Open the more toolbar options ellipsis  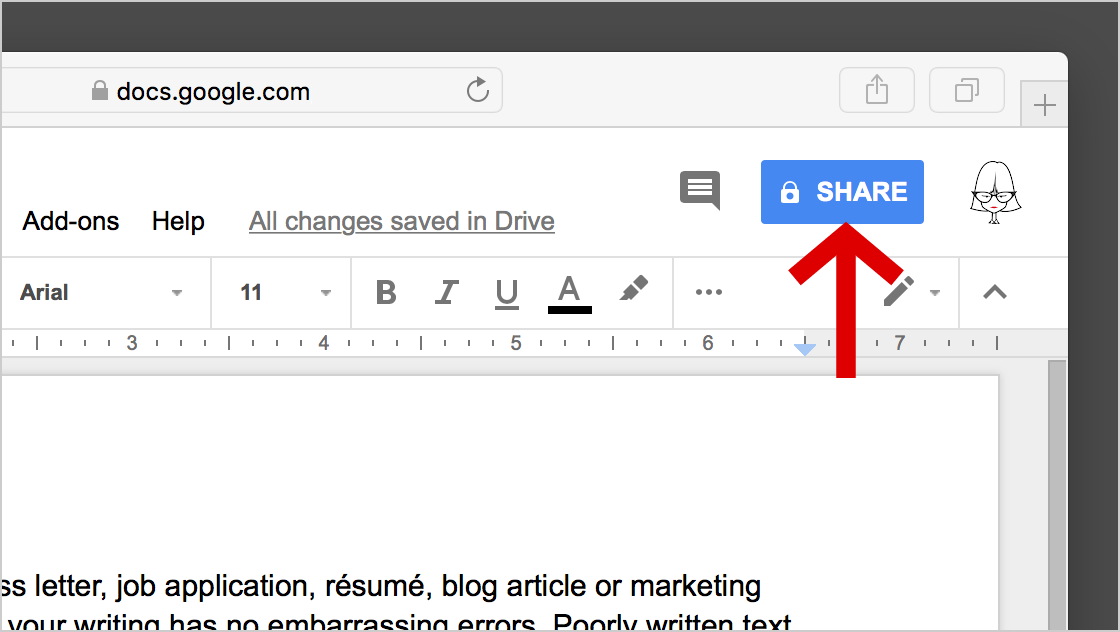(x=708, y=293)
